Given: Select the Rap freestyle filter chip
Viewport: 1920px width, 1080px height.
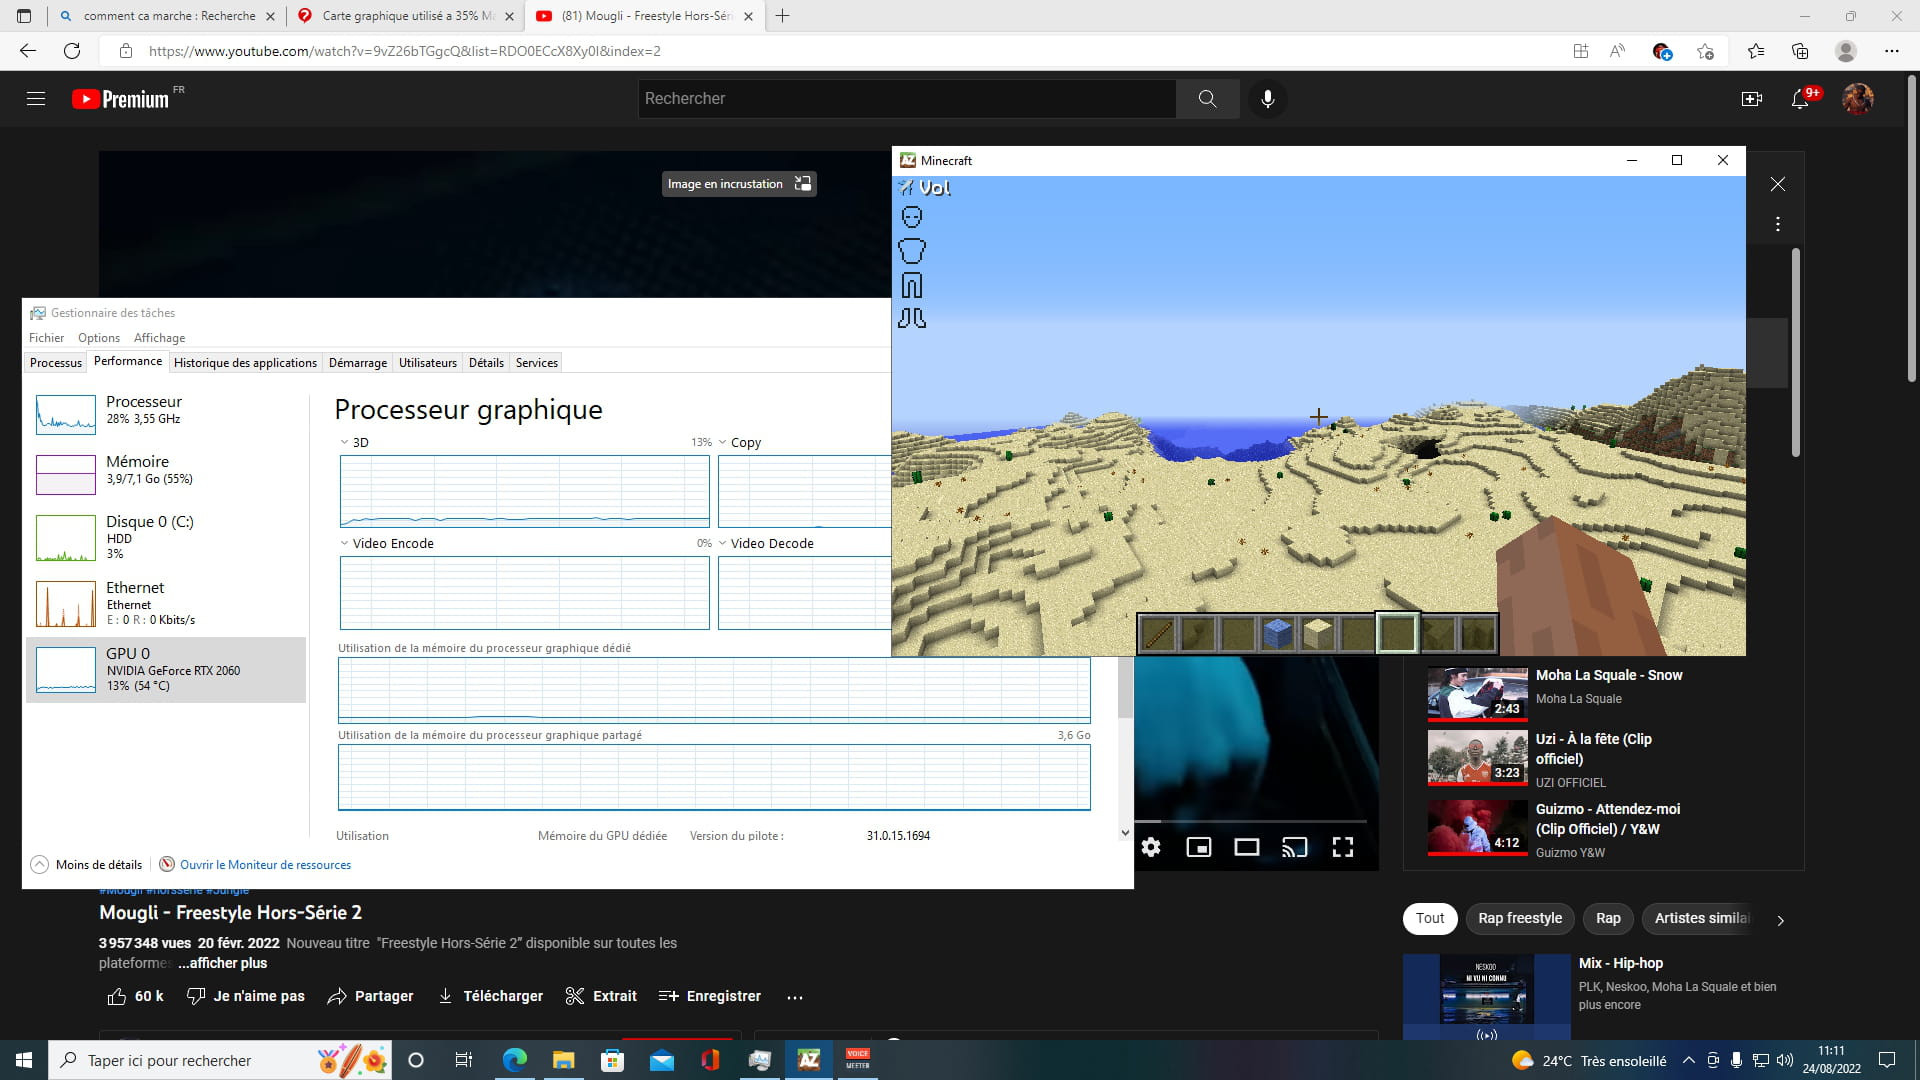Looking at the screenshot, I should (x=1520, y=918).
